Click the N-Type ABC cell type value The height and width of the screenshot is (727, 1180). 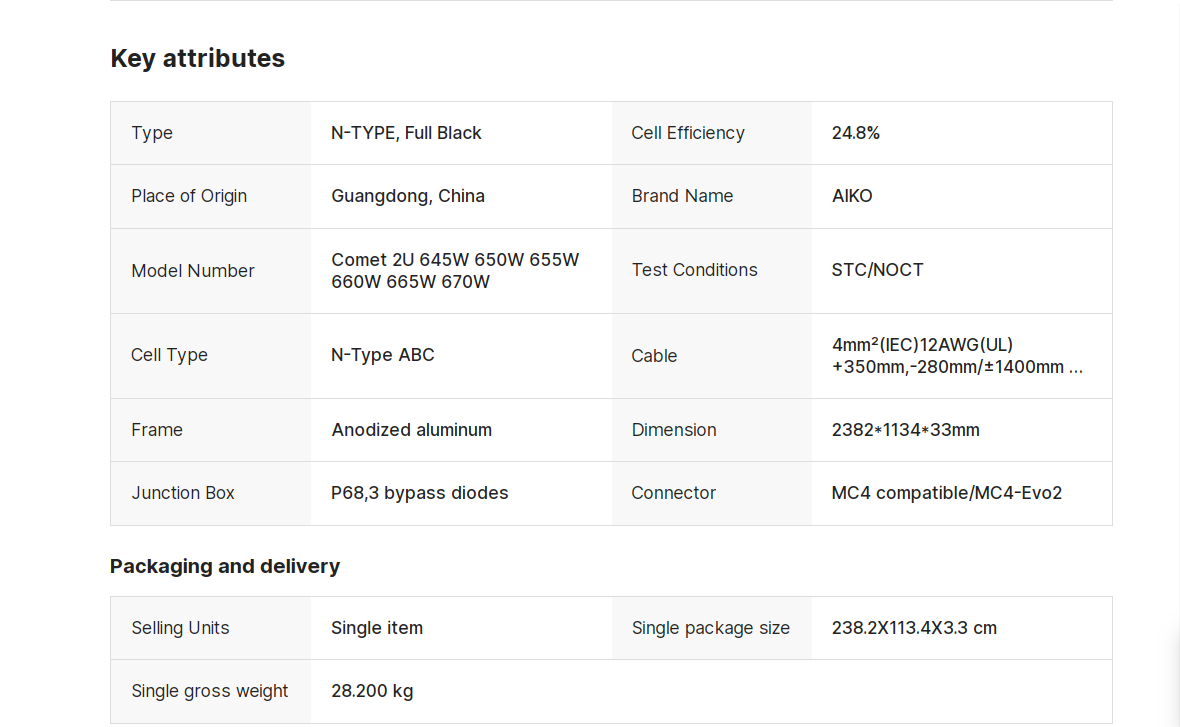(383, 355)
